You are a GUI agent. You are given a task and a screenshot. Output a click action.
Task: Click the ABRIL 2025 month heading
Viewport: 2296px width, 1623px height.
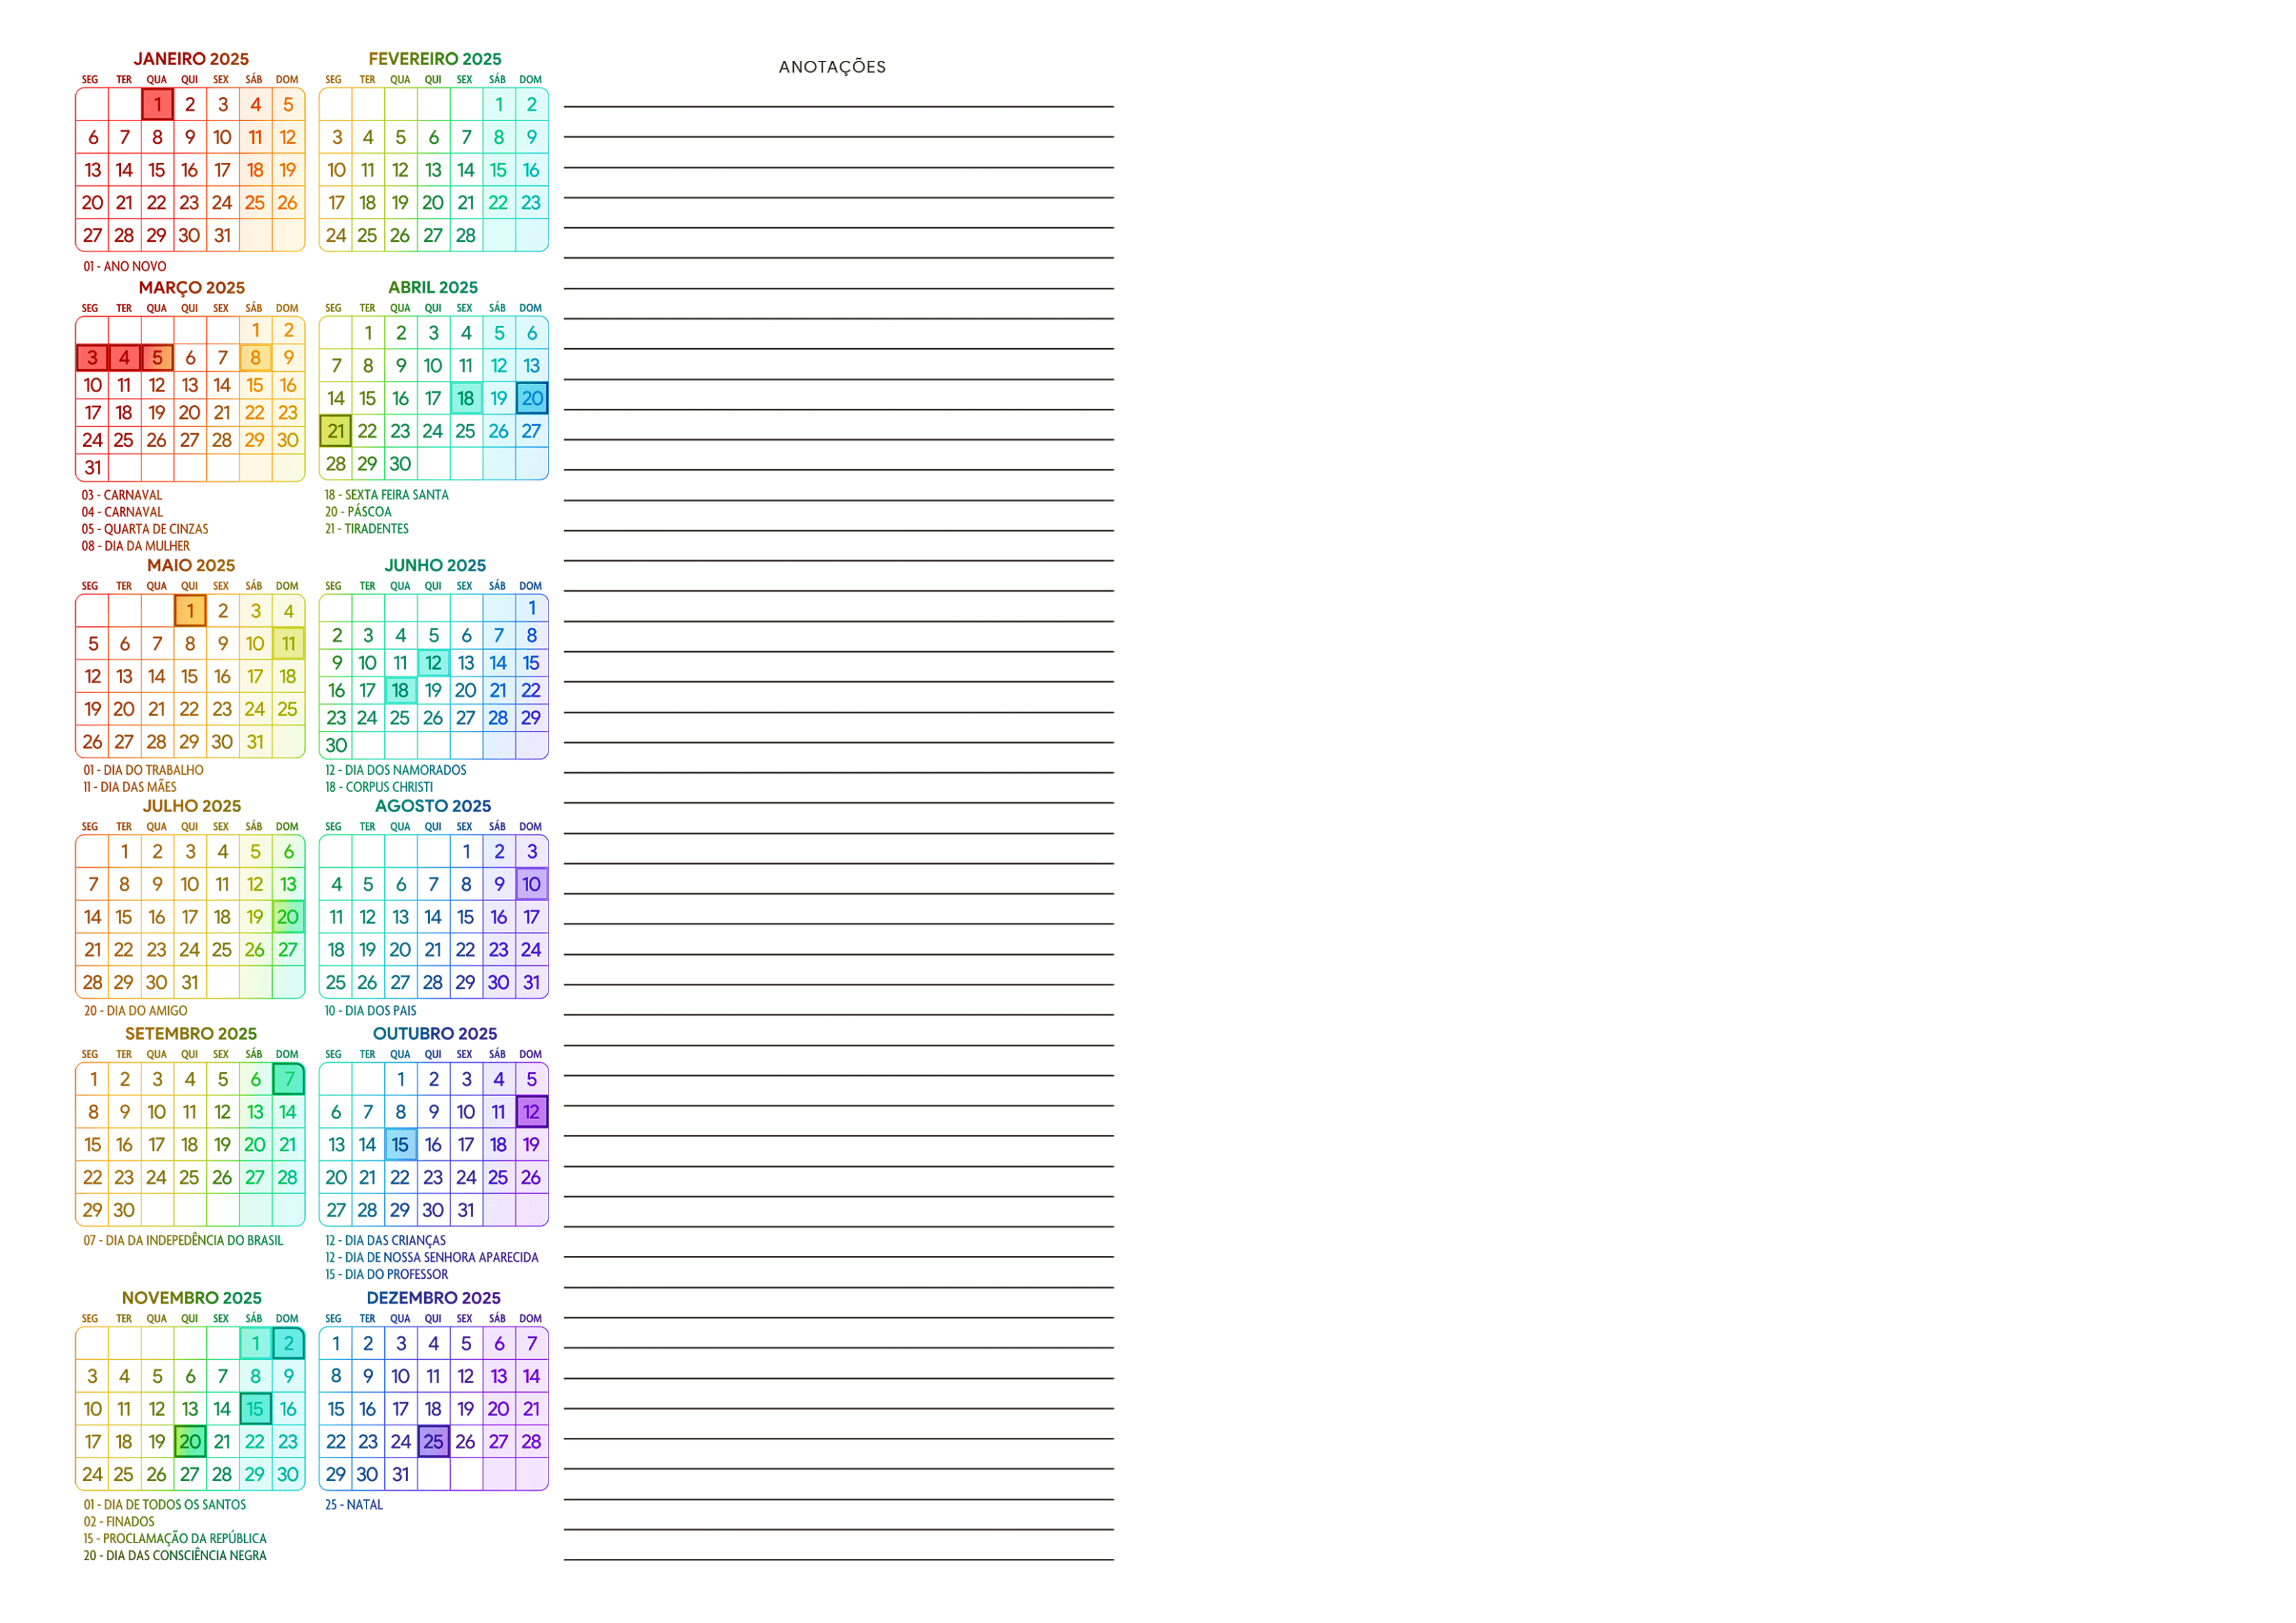coord(433,288)
